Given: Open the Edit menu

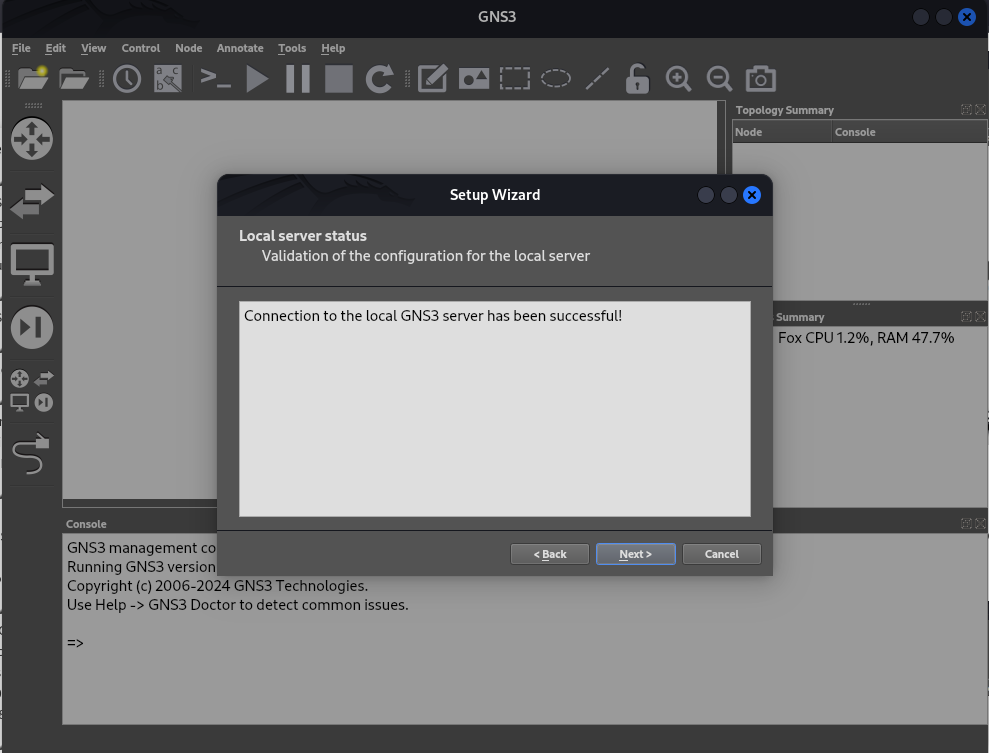Looking at the screenshot, I should 56,48.
